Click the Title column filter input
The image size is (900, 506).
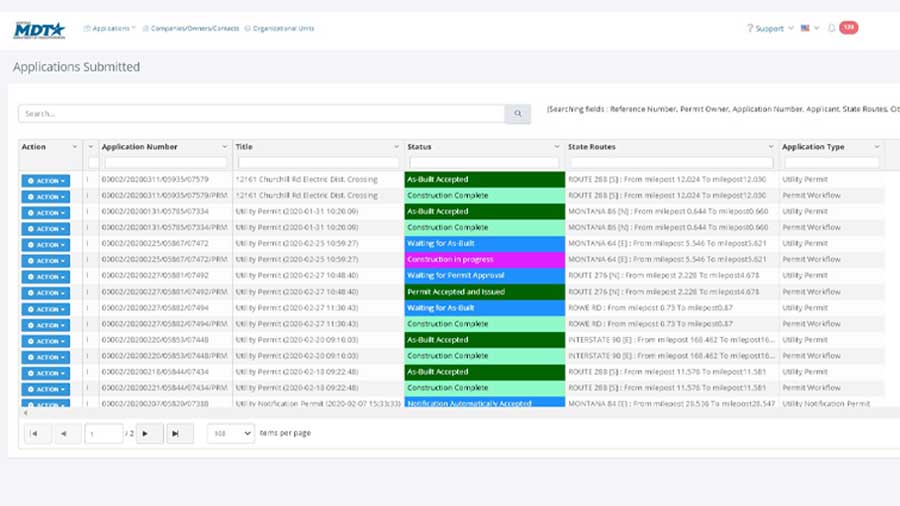(315, 162)
